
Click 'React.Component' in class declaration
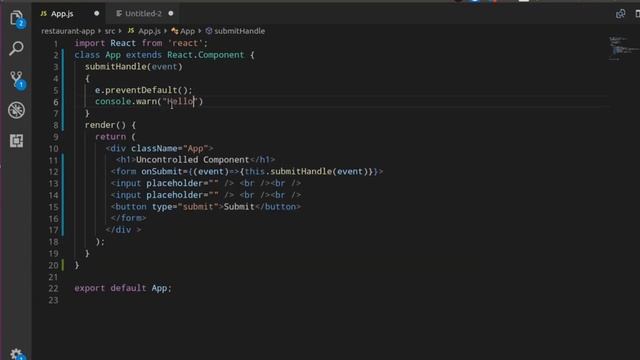coord(206,55)
